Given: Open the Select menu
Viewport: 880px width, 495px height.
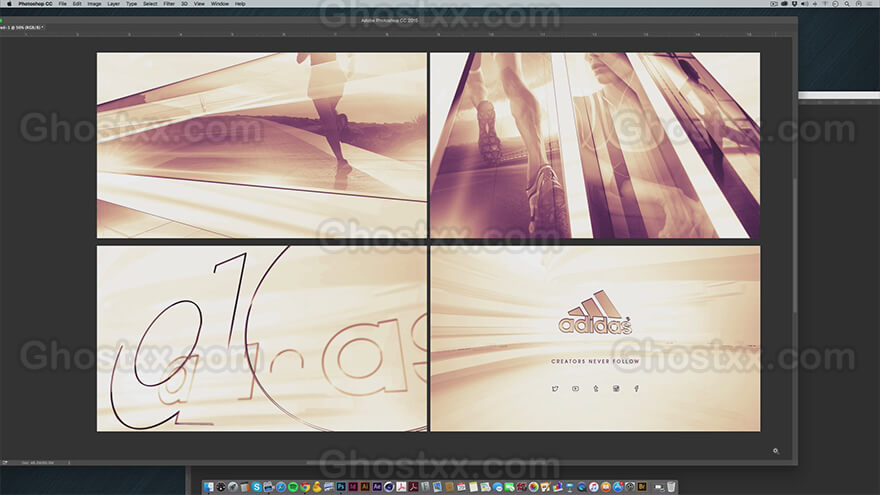Looking at the screenshot, I should 150,3.
